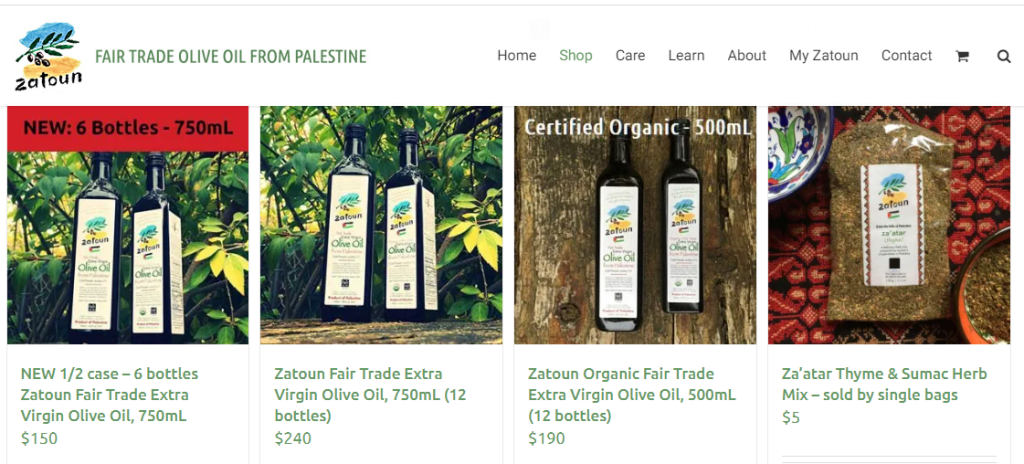Click the Zatoun olive branch logo
The width and height of the screenshot is (1024, 464).
point(48,57)
